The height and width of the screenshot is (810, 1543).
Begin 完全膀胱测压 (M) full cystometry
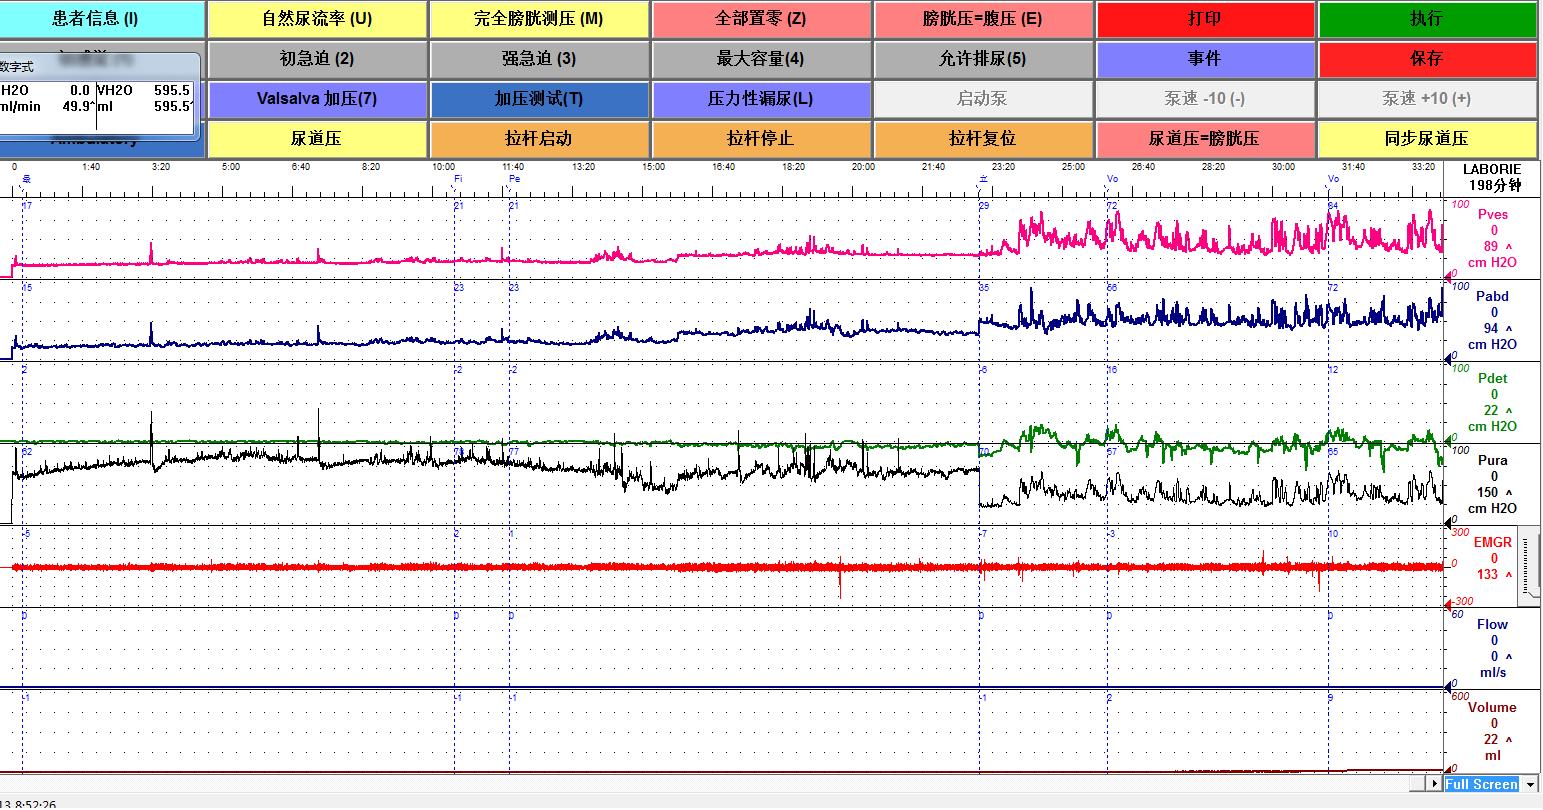539,19
